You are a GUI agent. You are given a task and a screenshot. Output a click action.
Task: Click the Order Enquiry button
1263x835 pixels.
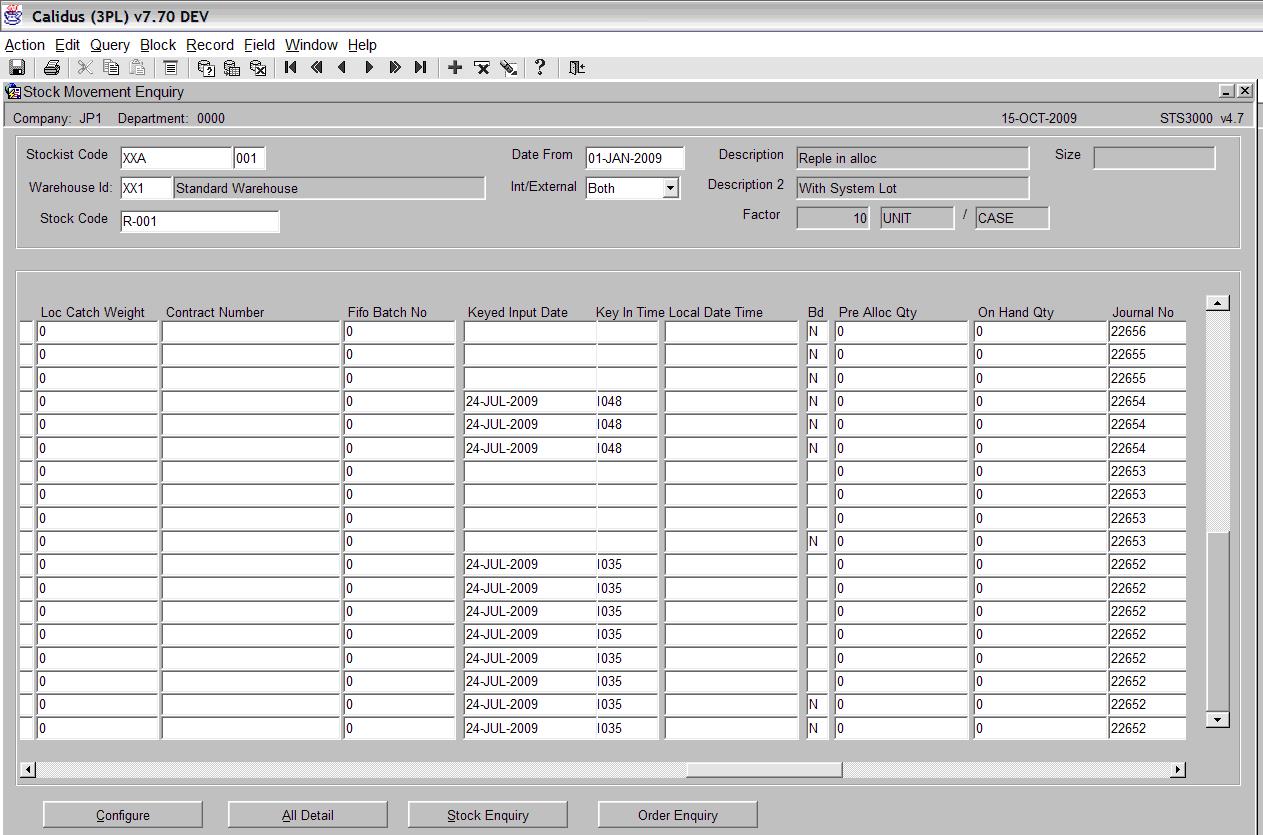[678, 815]
